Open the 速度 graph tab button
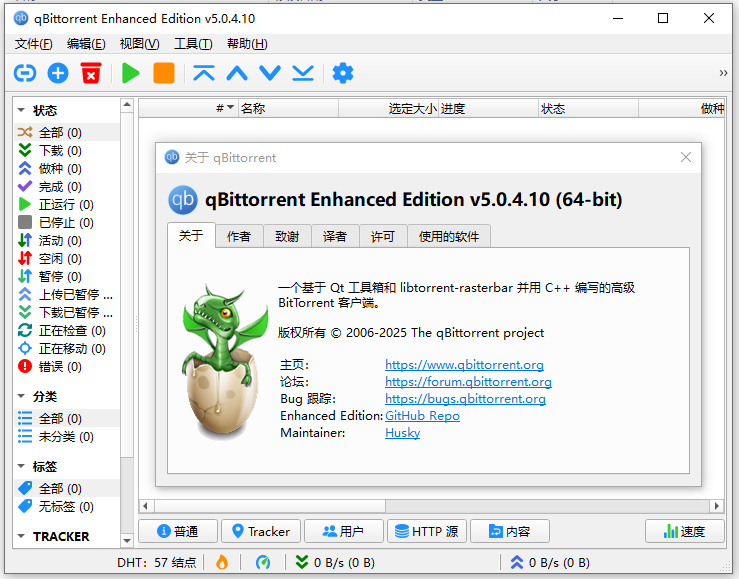 click(685, 531)
